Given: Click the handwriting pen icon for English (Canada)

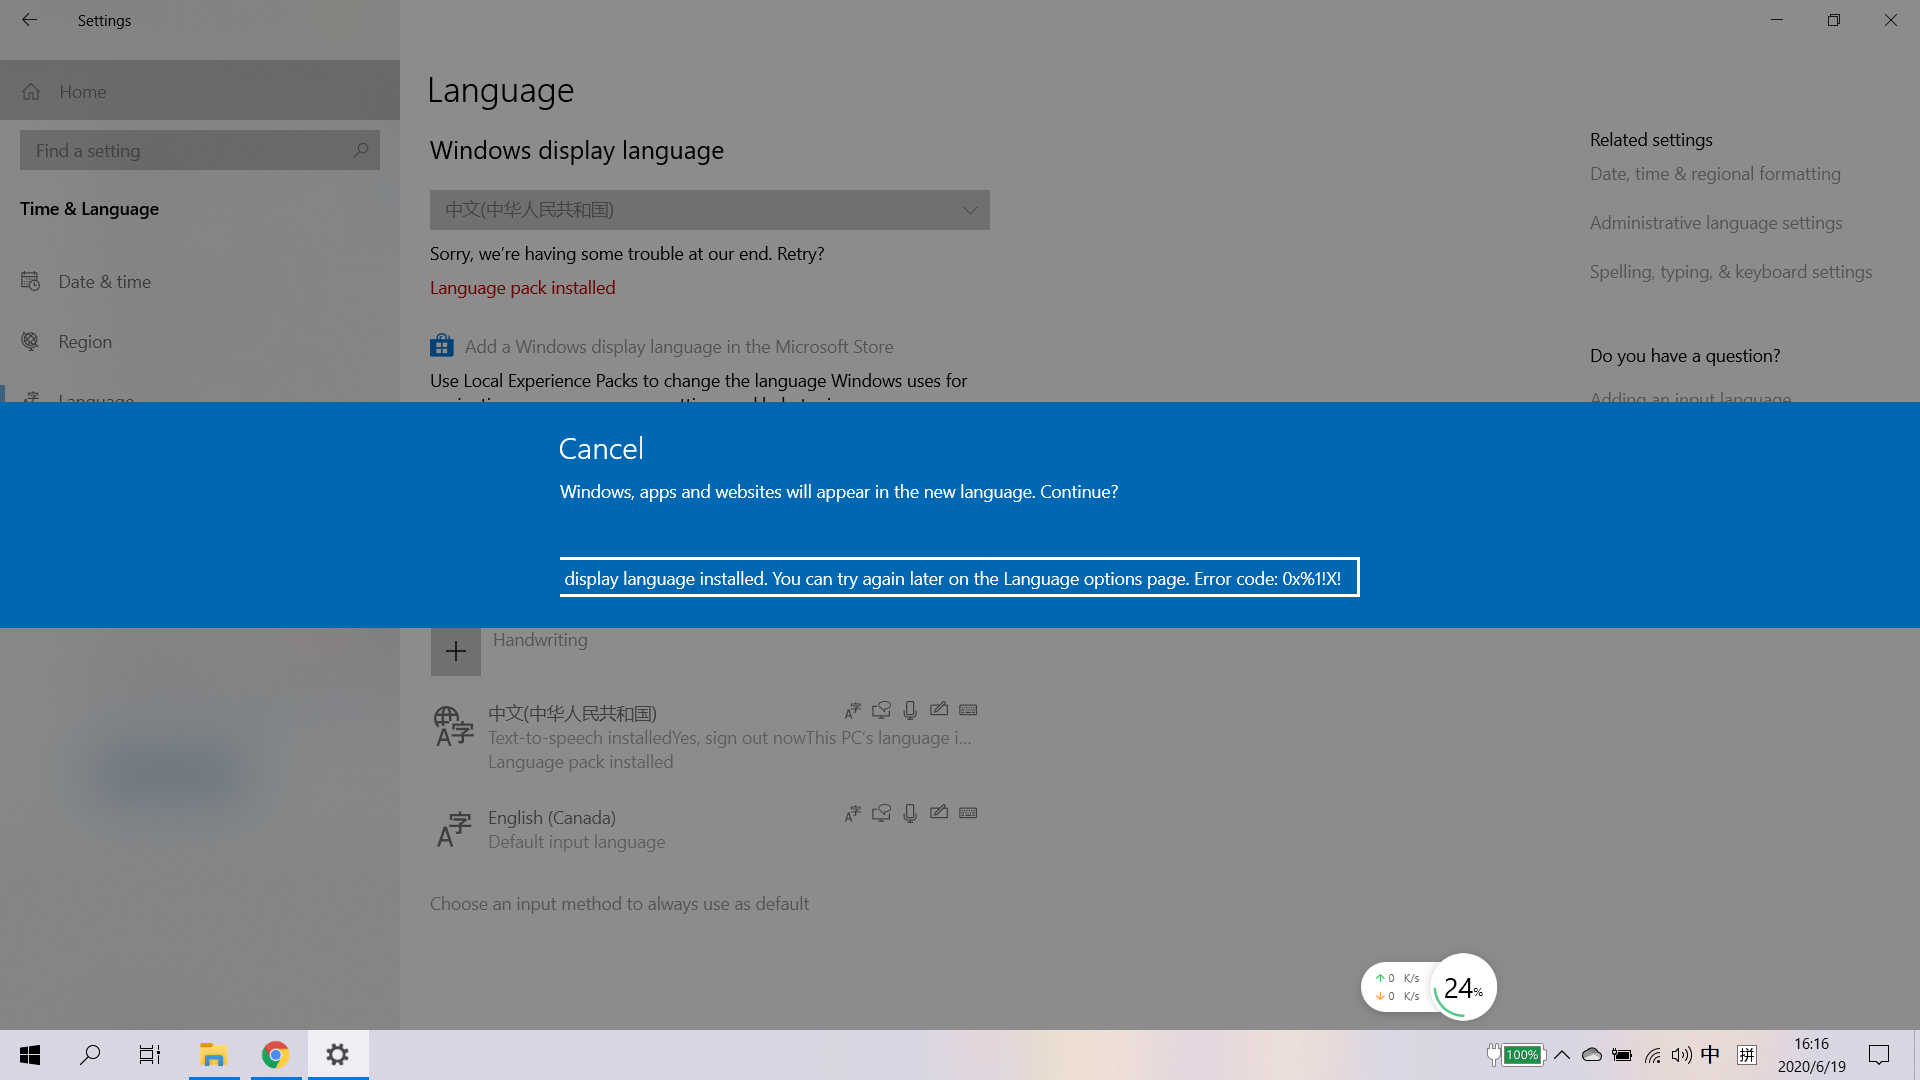Looking at the screenshot, I should point(939,812).
